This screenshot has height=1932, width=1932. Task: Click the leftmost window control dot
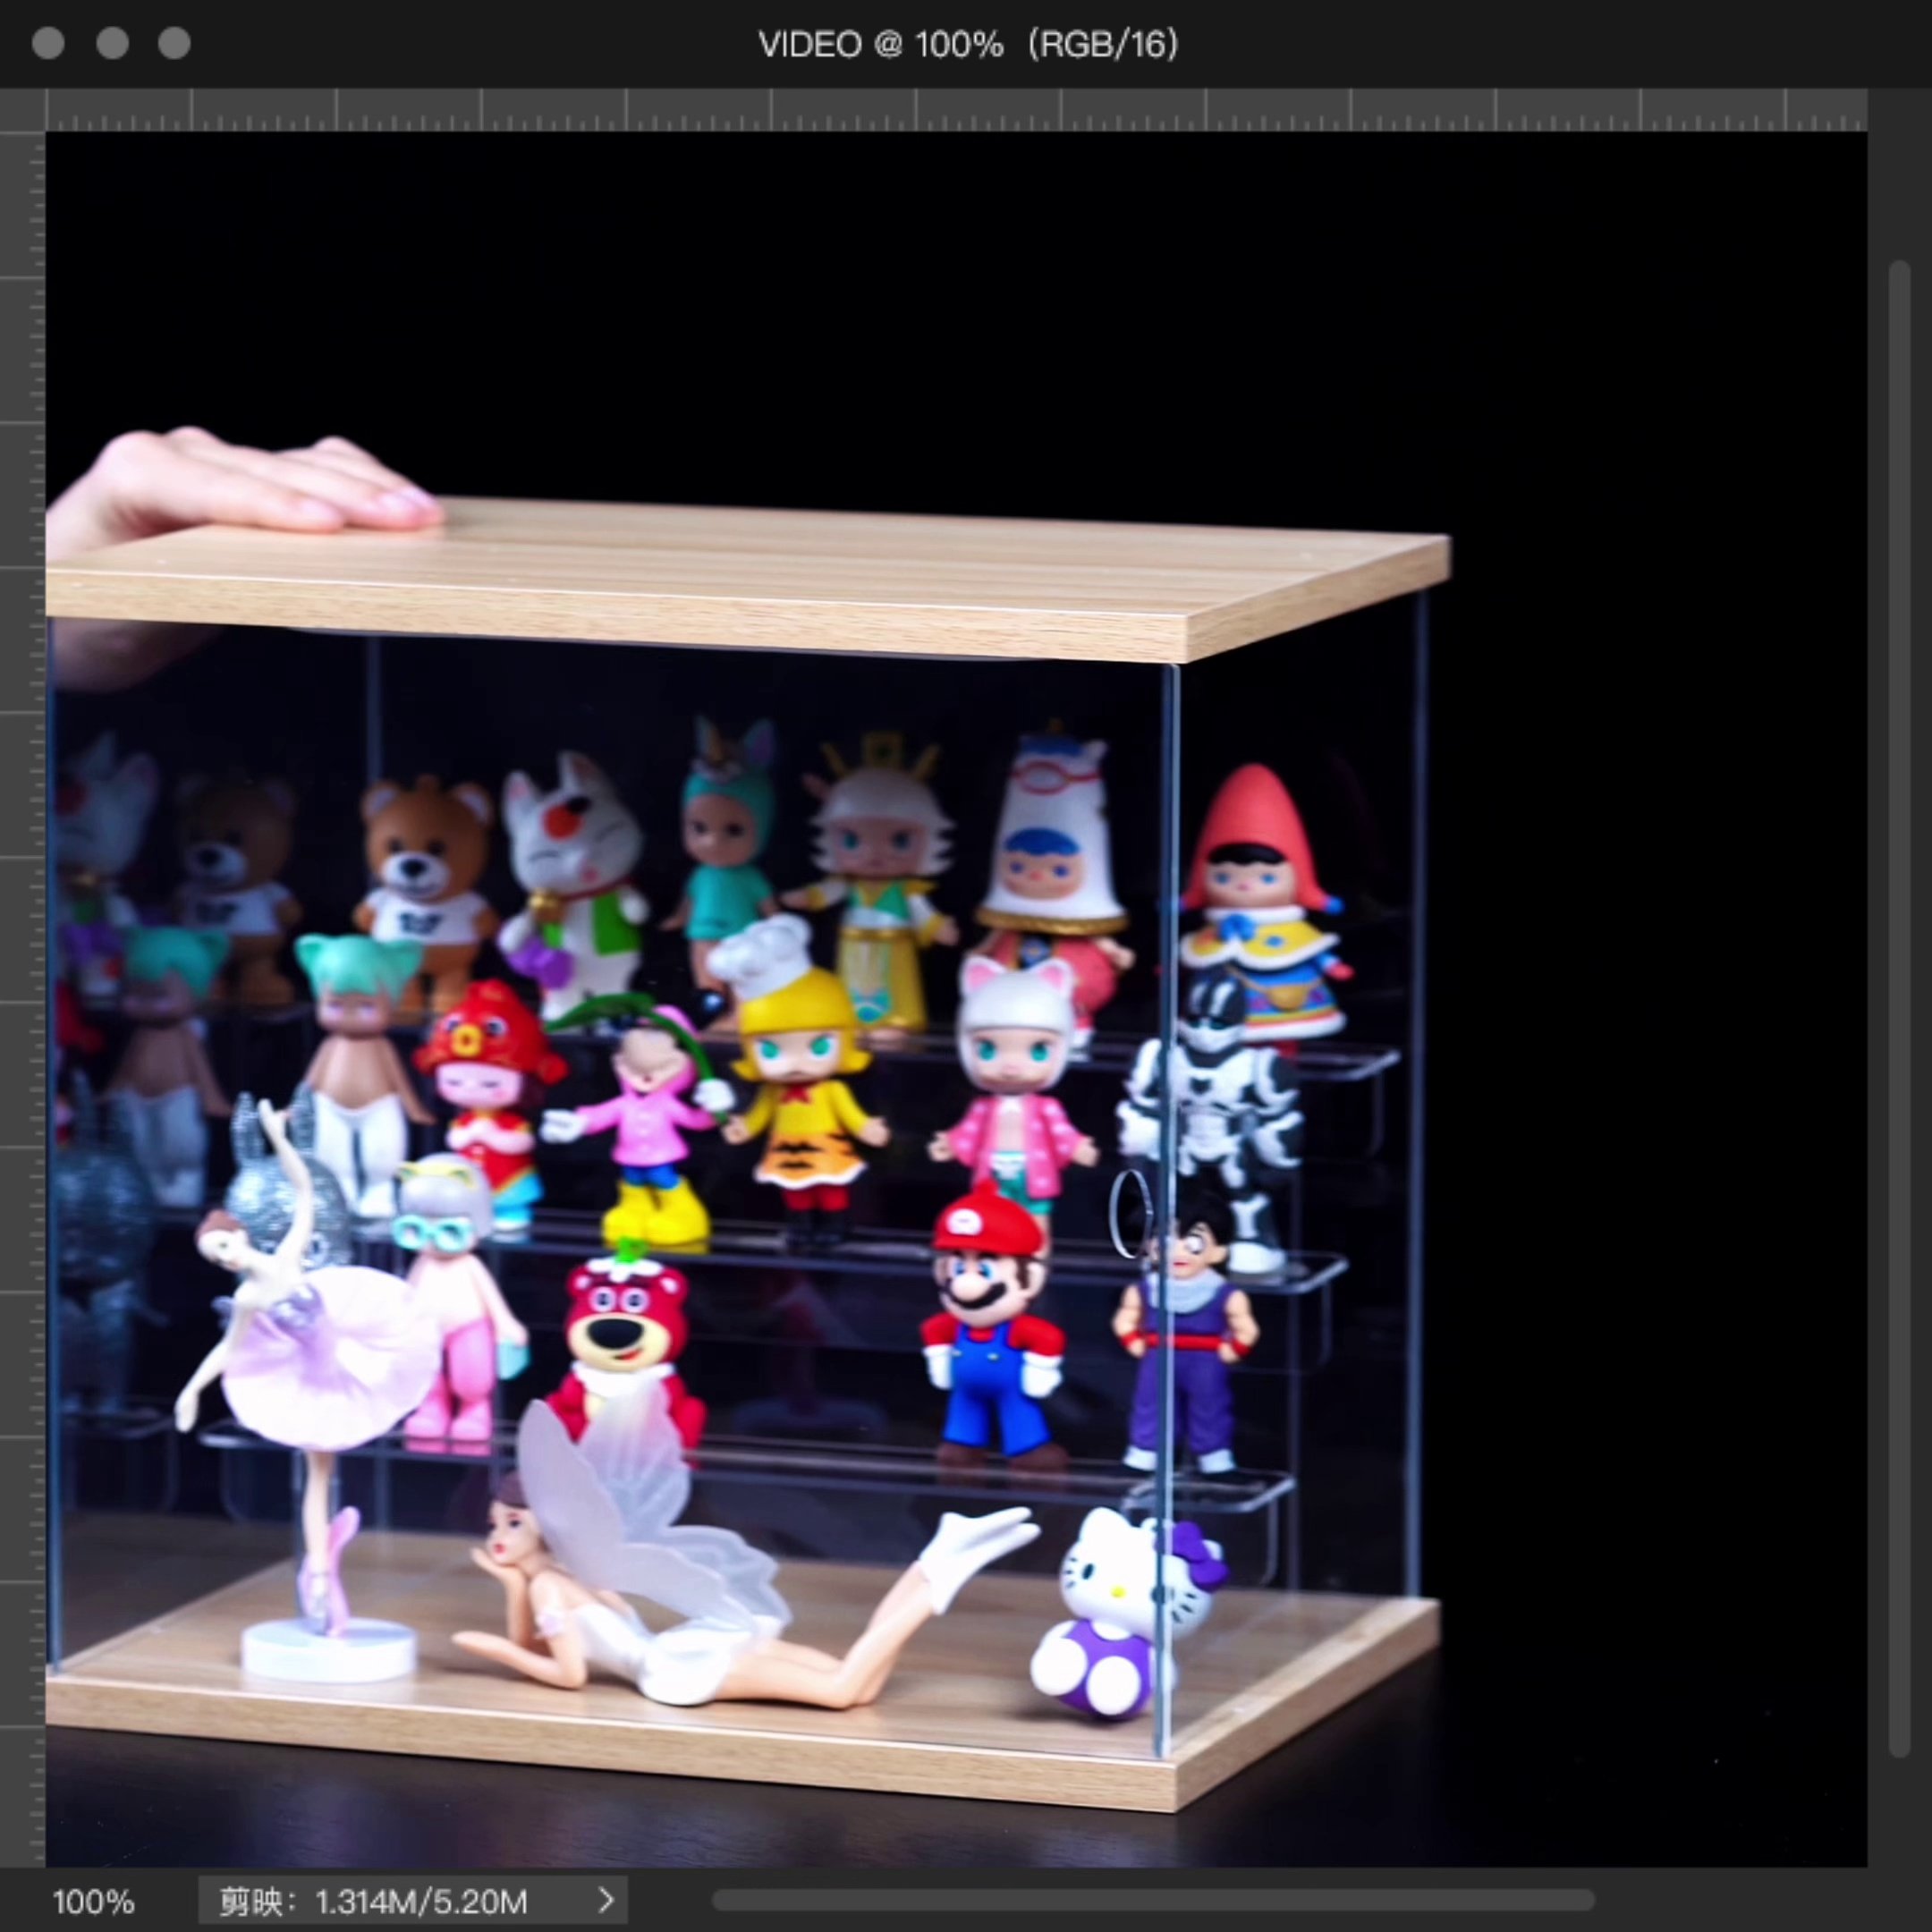coord(48,44)
